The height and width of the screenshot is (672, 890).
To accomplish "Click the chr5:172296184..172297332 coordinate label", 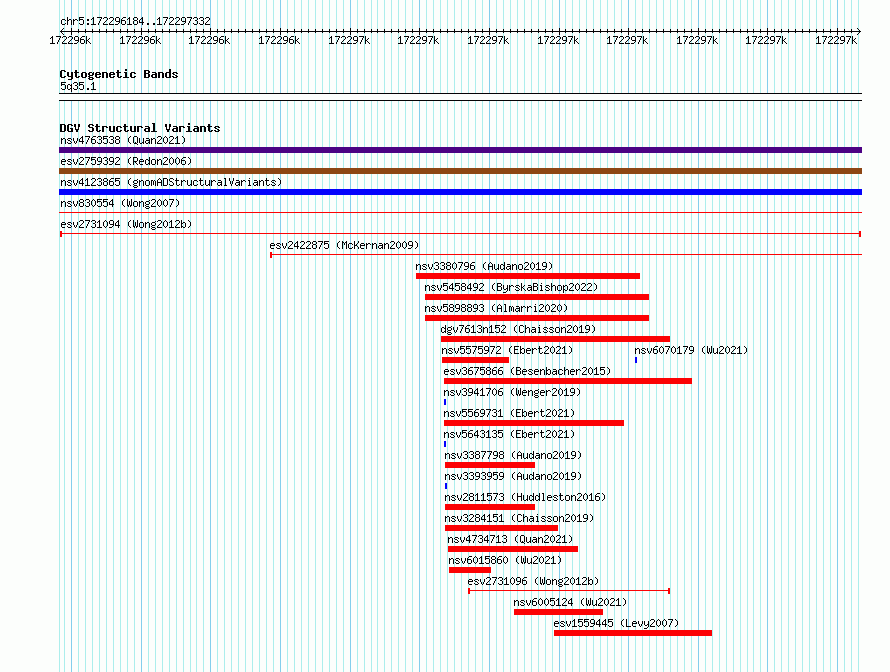I will click(x=135, y=22).
